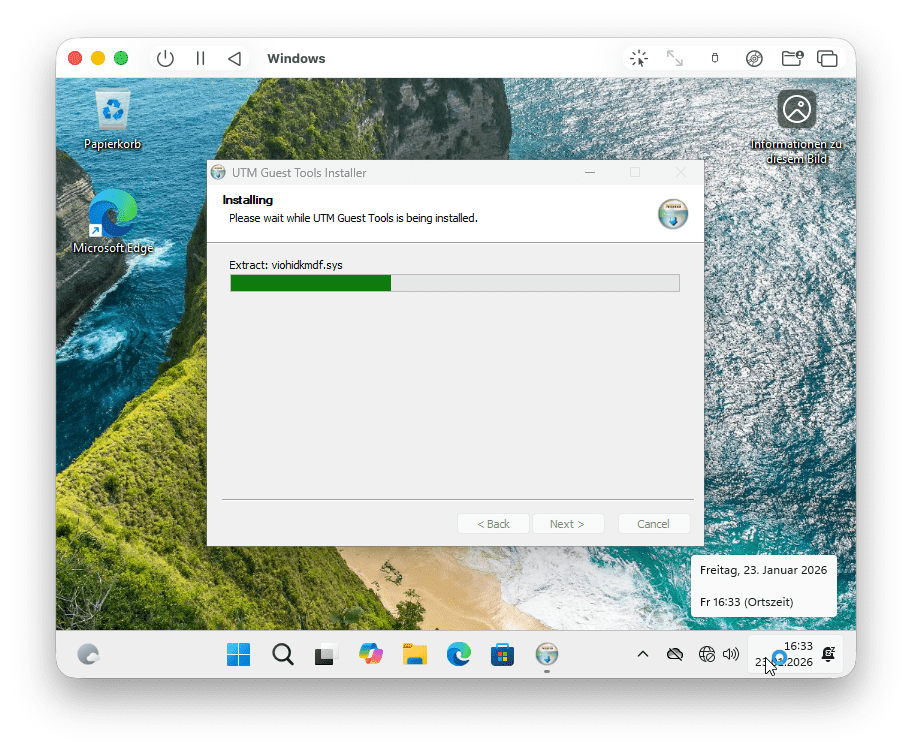
Task: Pause the virtual machine
Action: (x=200, y=58)
